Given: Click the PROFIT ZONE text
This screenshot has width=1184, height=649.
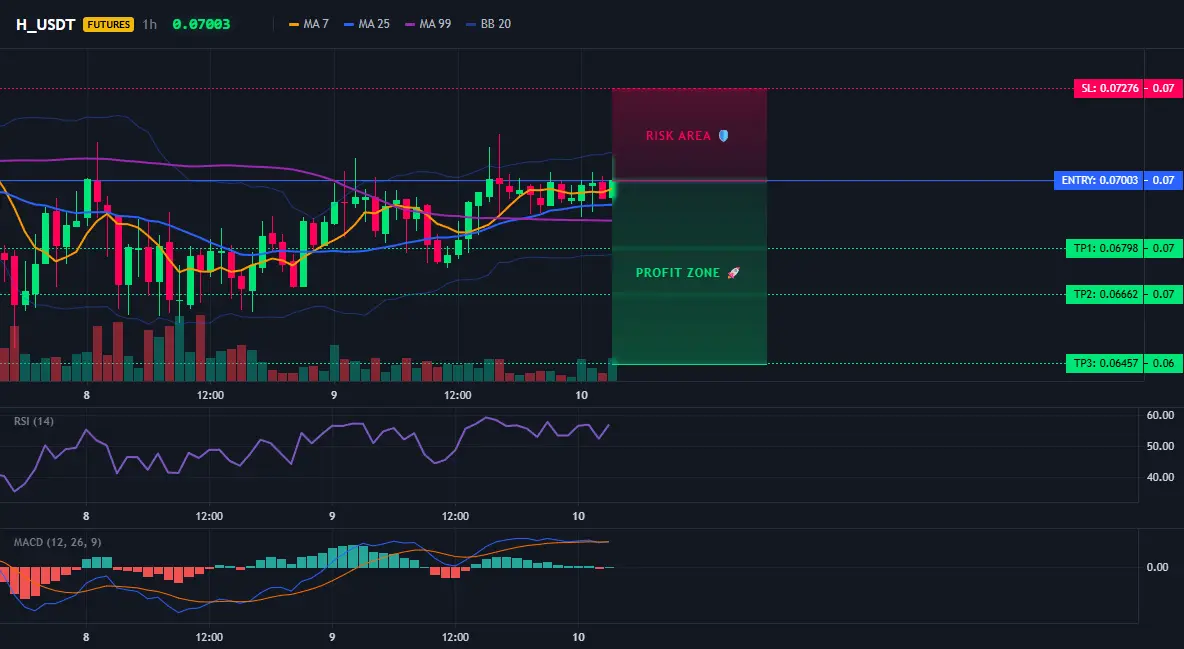Looking at the screenshot, I should [x=678, y=273].
